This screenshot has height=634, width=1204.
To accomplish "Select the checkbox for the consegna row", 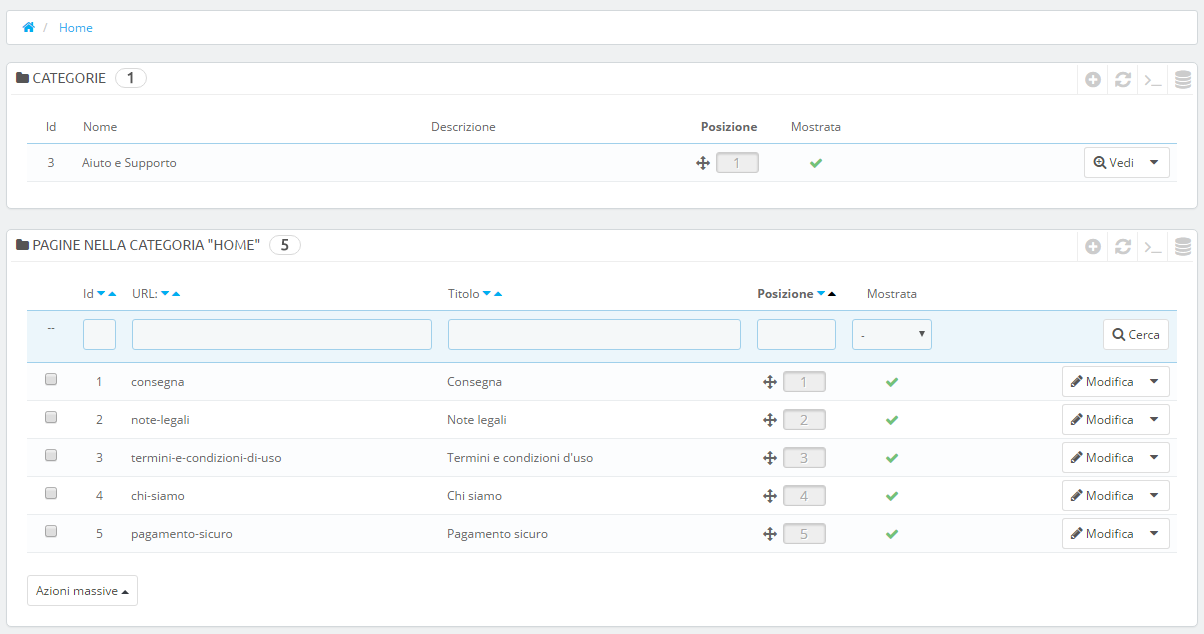I will pos(51,379).
